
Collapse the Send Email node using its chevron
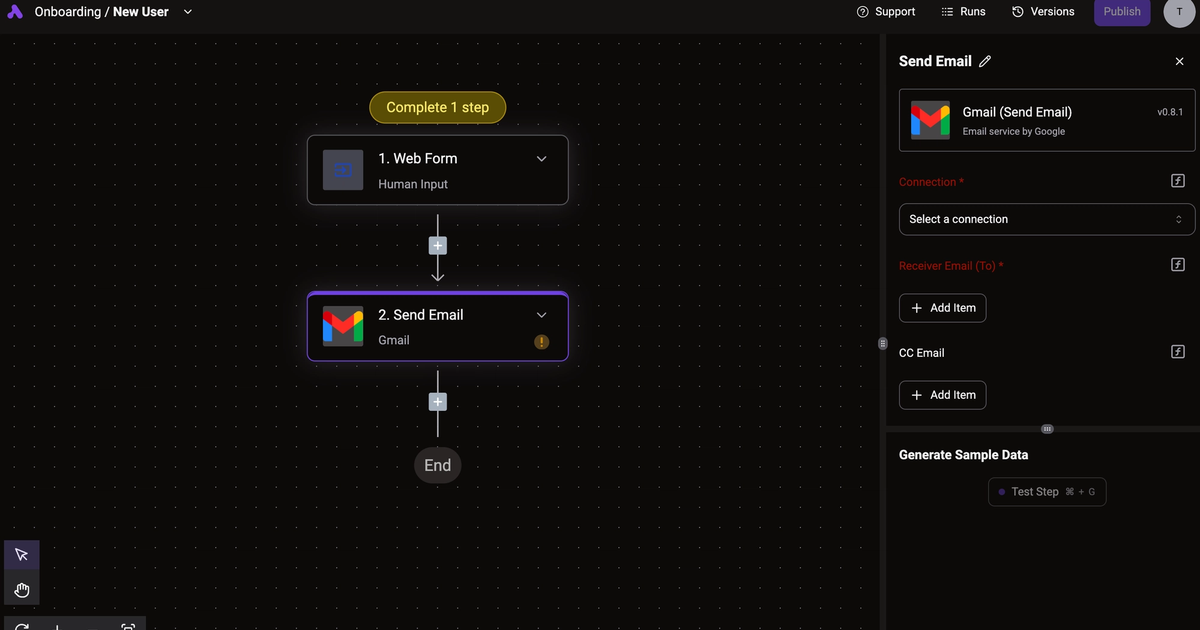point(541,314)
